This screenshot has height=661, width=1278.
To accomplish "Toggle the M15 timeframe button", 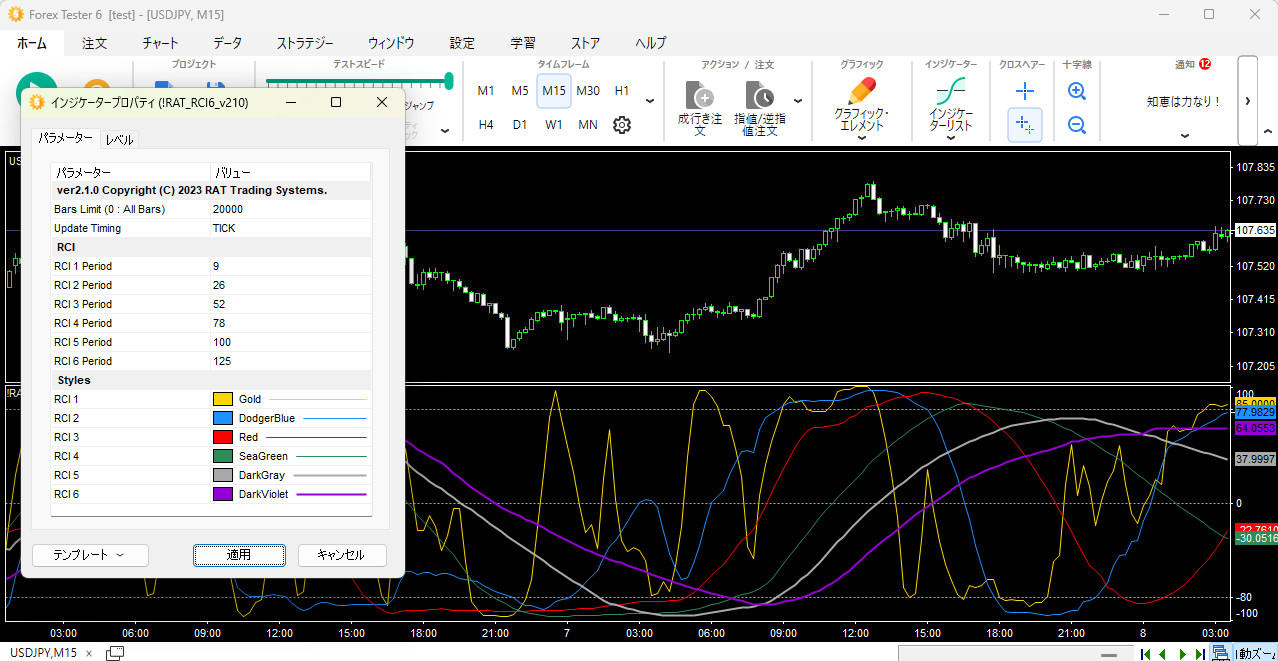I will [x=553, y=91].
